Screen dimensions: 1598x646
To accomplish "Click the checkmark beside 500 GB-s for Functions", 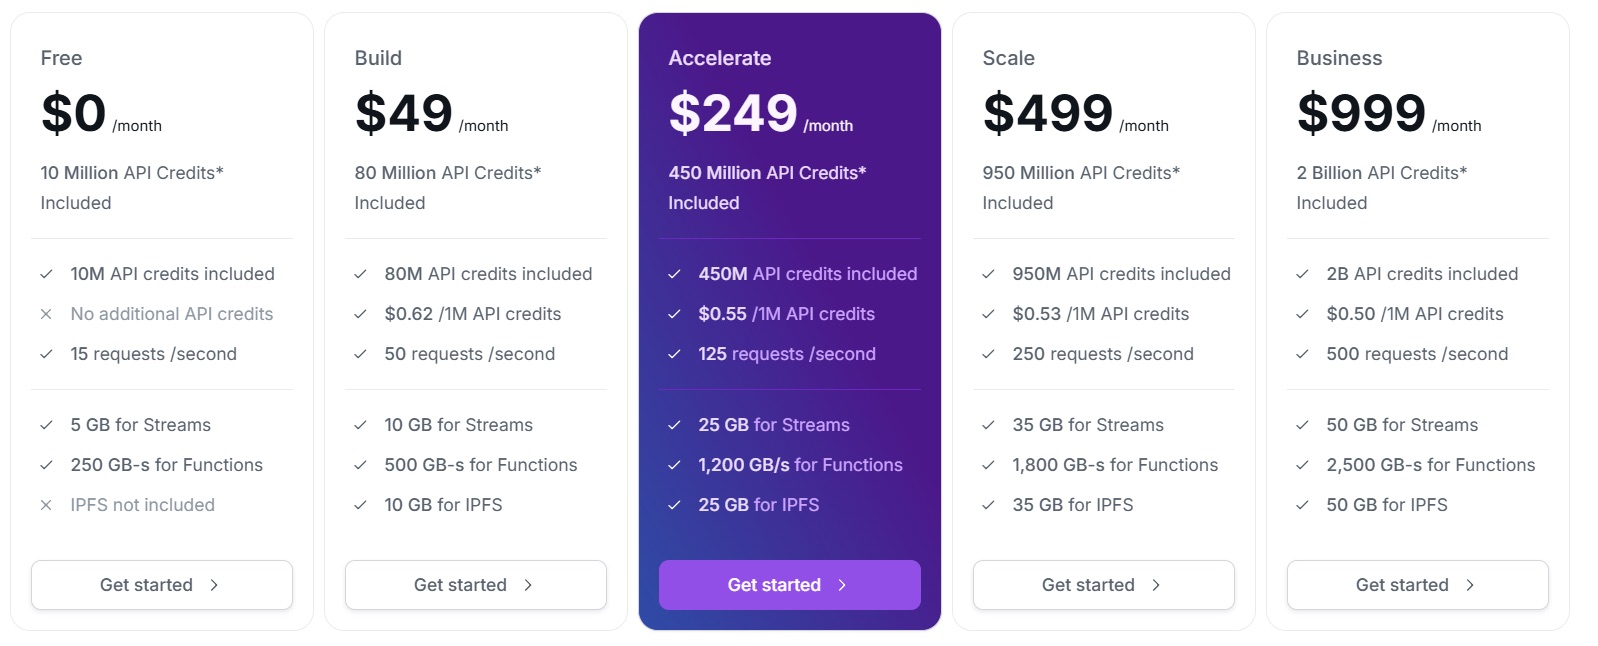I will pyautogui.click(x=360, y=465).
